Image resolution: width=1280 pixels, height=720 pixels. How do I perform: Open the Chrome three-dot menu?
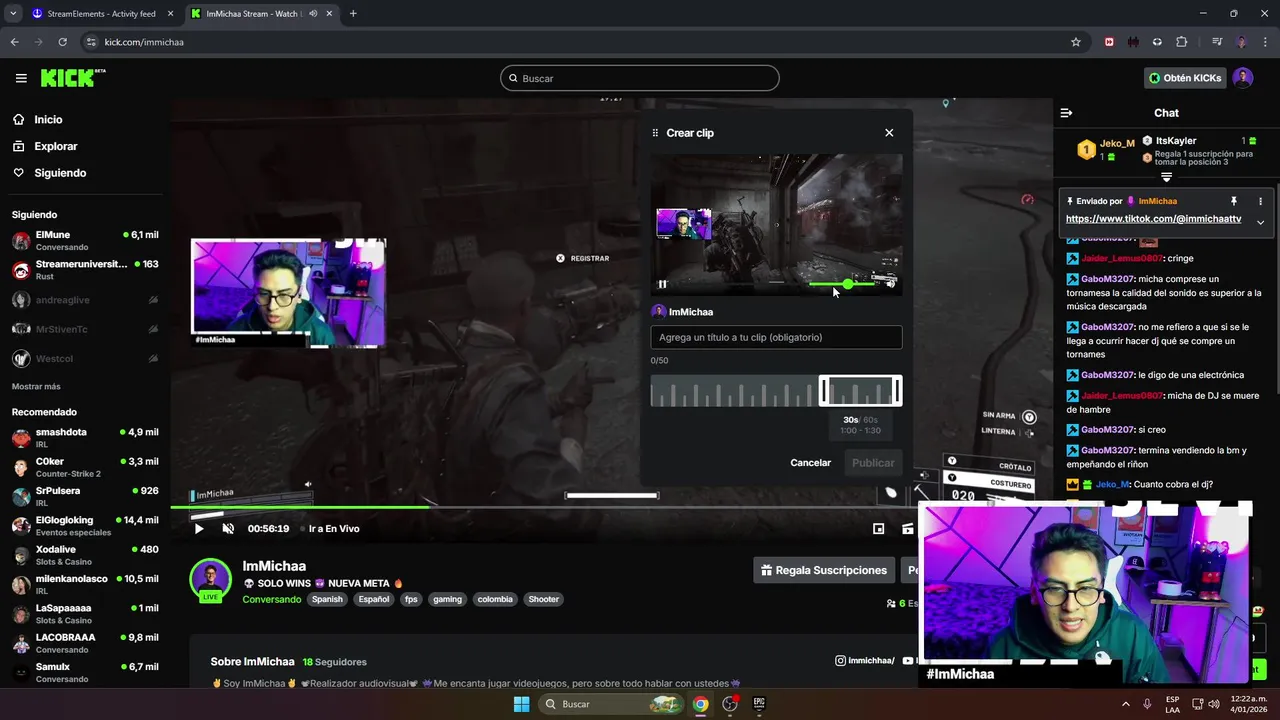click(x=1265, y=42)
